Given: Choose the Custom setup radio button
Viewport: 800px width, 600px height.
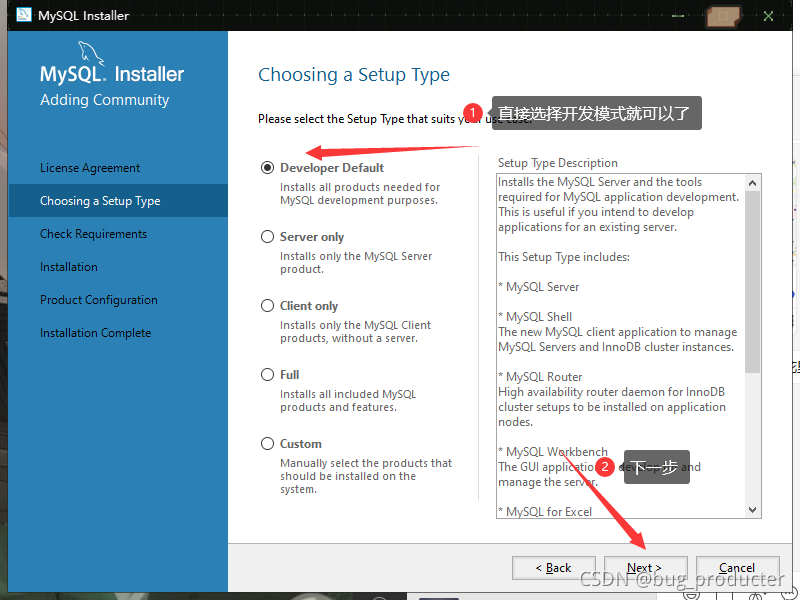Looking at the screenshot, I should point(267,443).
